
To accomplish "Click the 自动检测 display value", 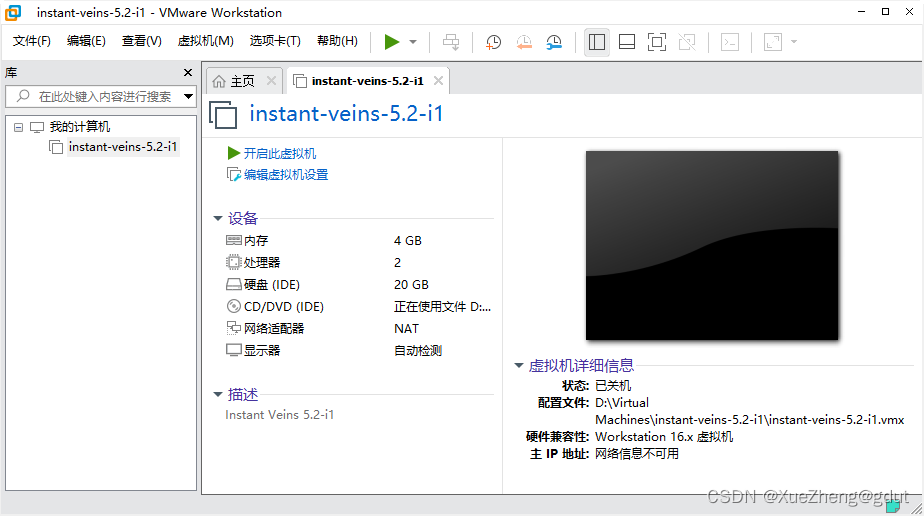I will (418, 350).
